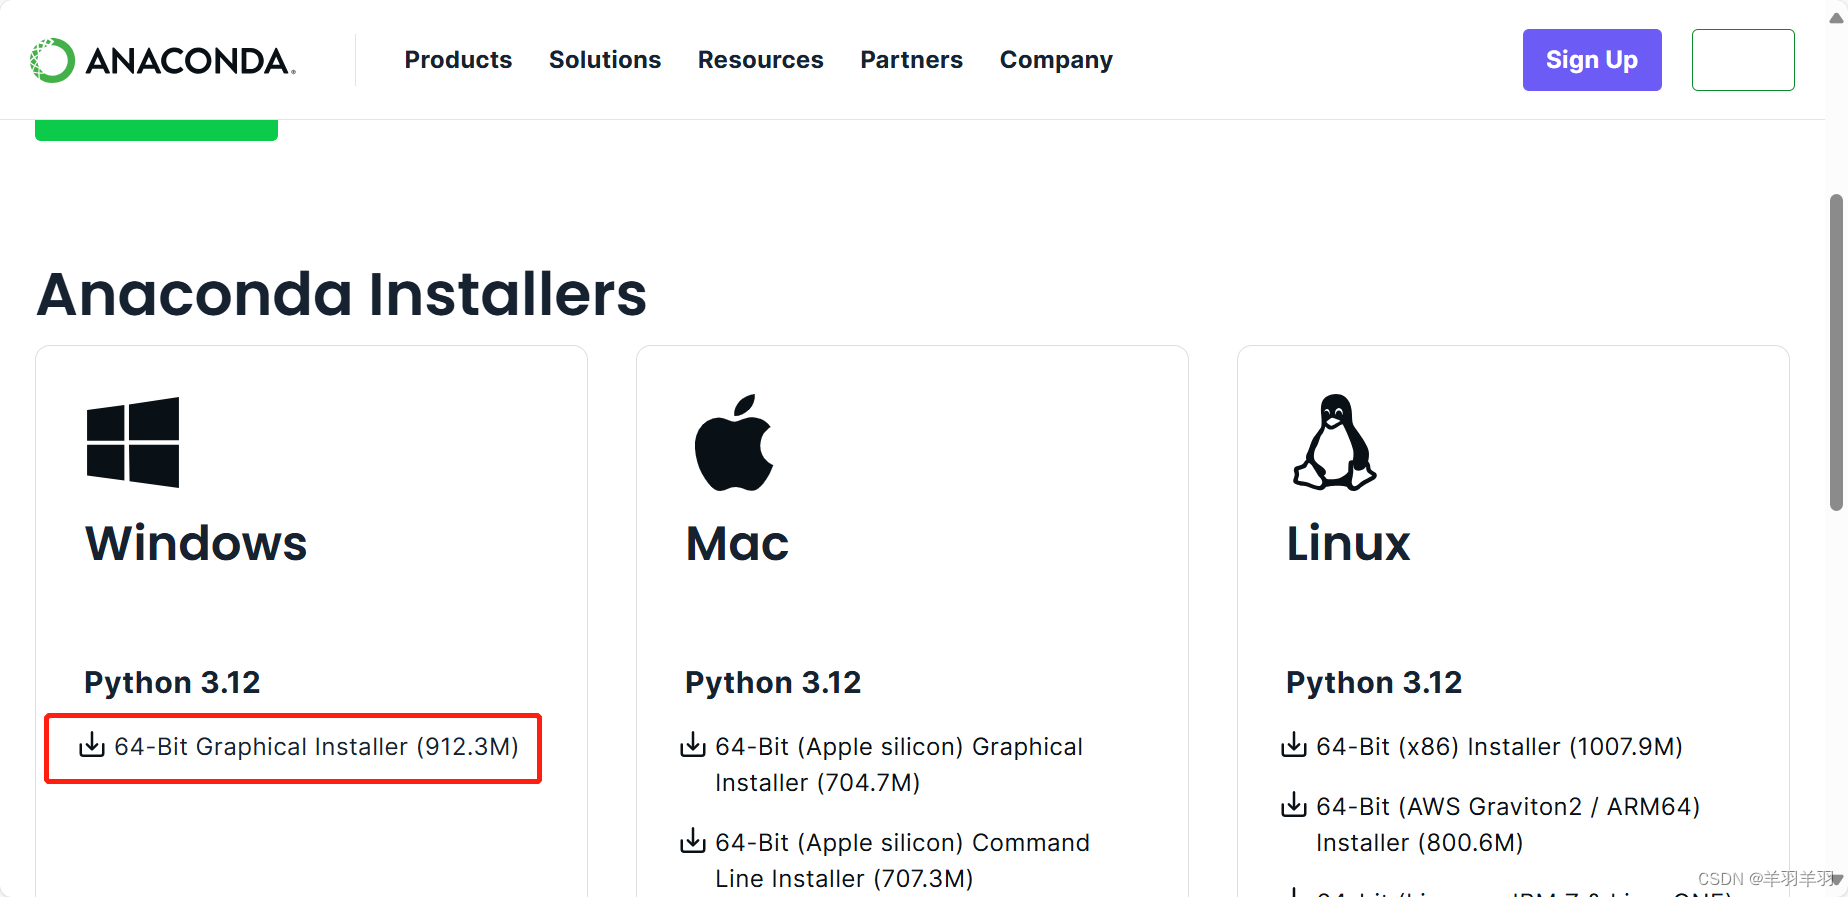The image size is (1848, 897).
Task: Click the Apple logo icon
Action: point(734,442)
